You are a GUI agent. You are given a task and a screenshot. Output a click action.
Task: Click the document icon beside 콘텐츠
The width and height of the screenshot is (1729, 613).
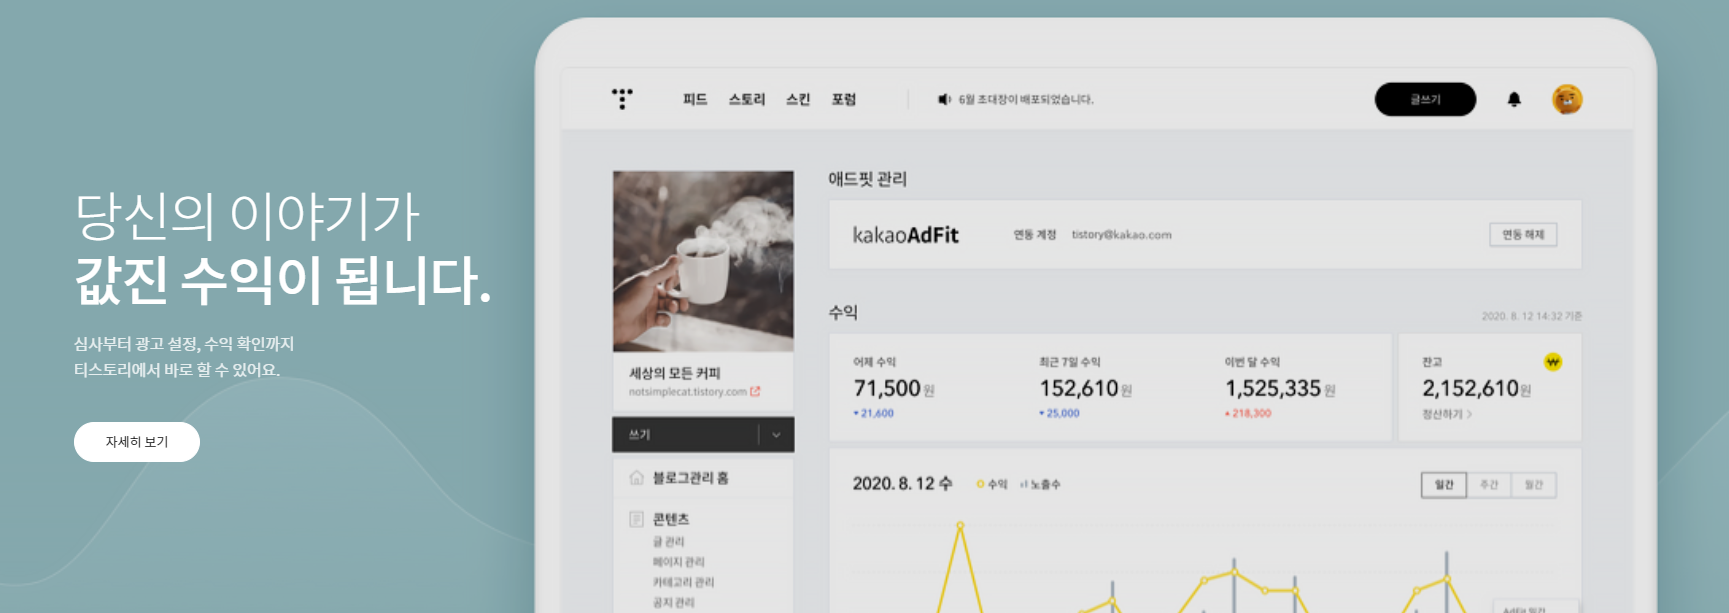636,519
